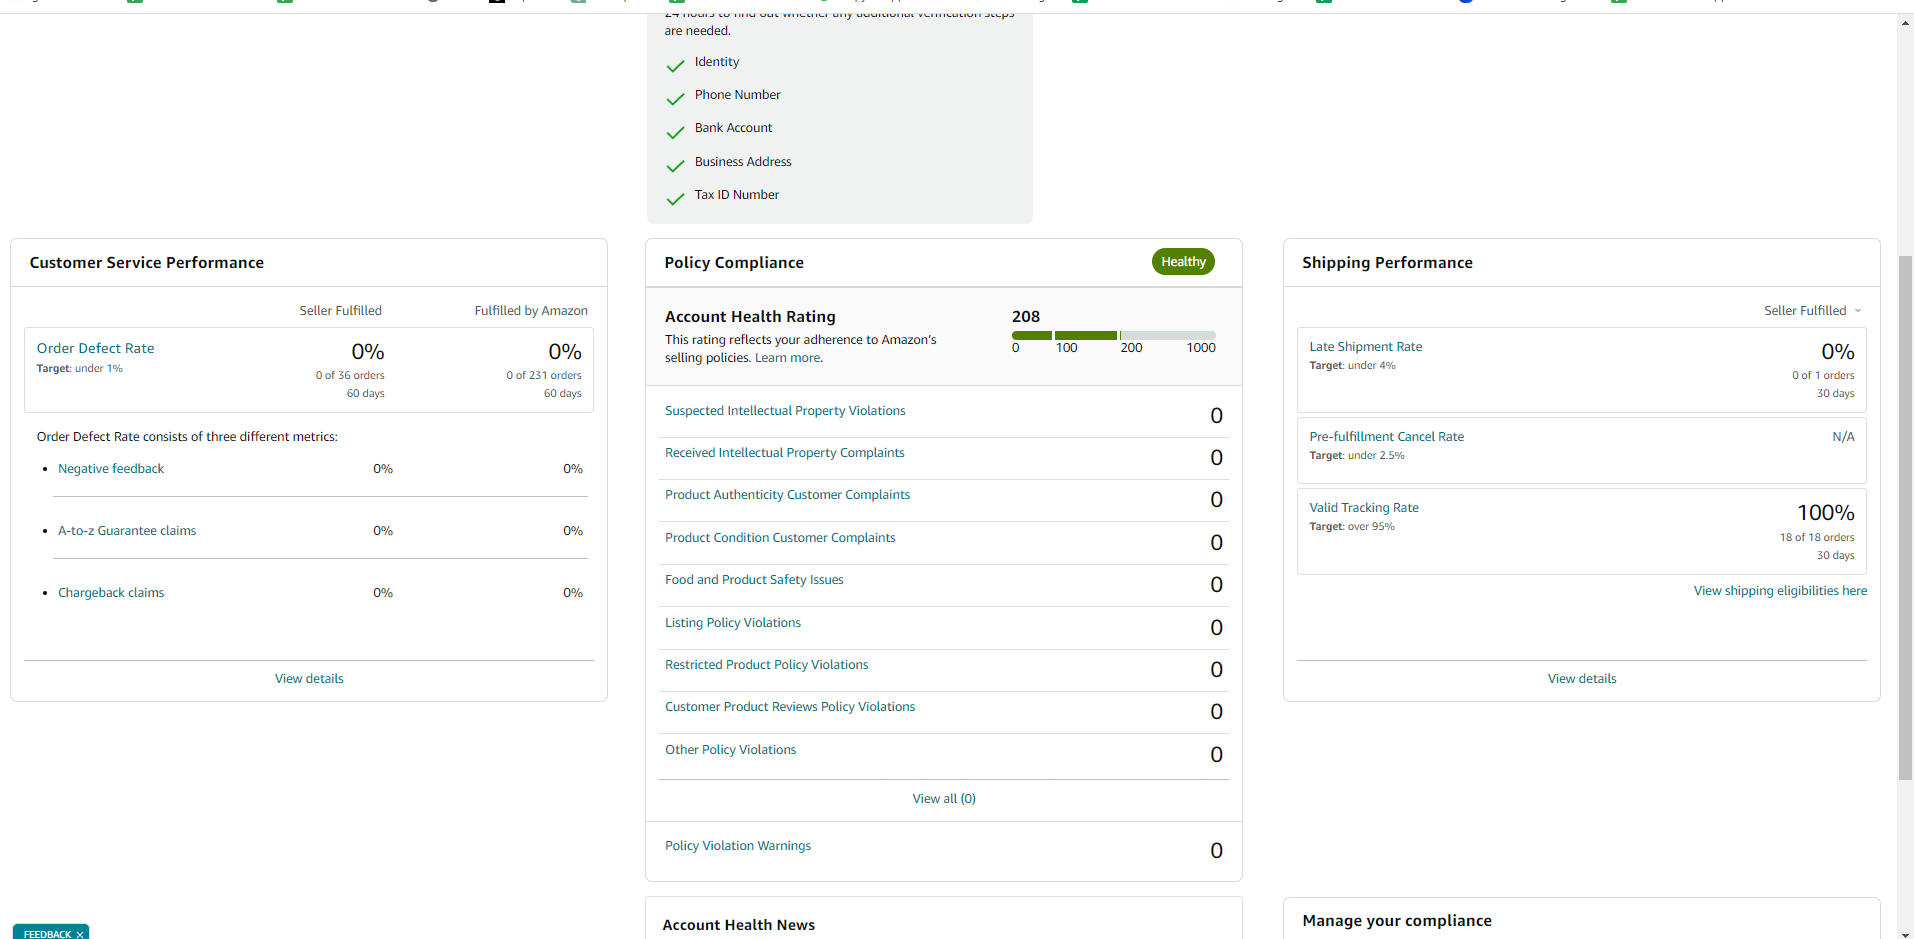Image resolution: width=1914 pixels, height=939 pixels.
Task: Click the '18 of 18 orders' text
Action: point(1817,538)
